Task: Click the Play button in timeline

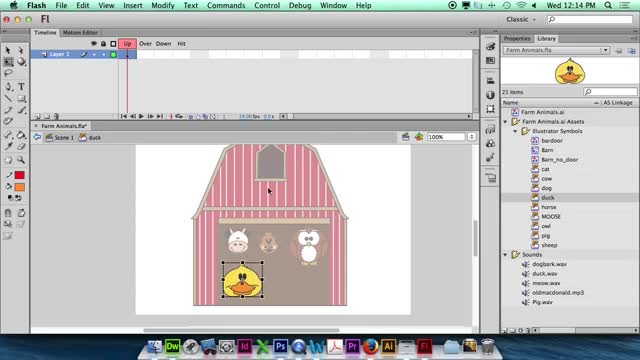Action: (x=141, y=116)
